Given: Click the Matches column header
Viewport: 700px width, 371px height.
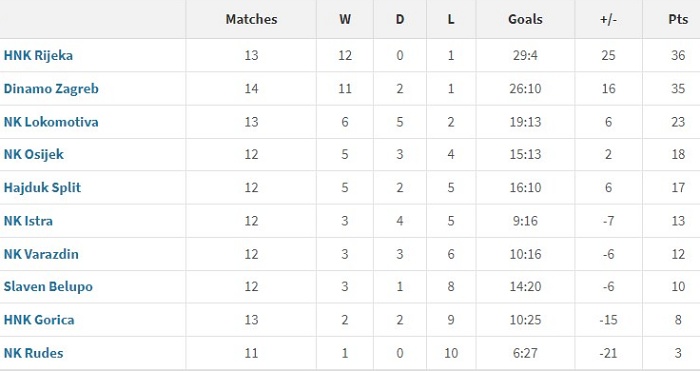Looking at the screenshot, I should click(x=251, y=19).
